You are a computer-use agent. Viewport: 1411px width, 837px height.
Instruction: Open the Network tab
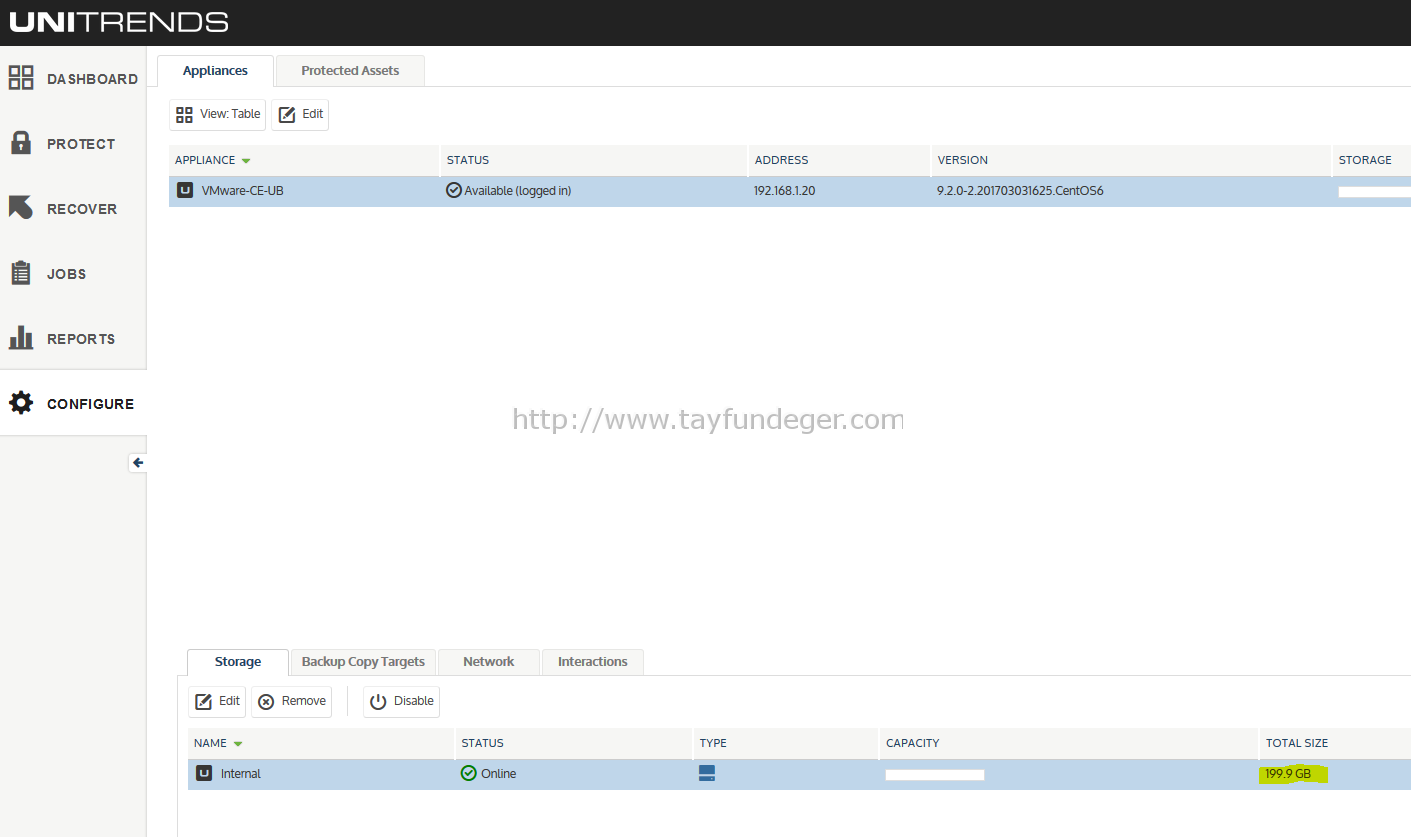489,662
